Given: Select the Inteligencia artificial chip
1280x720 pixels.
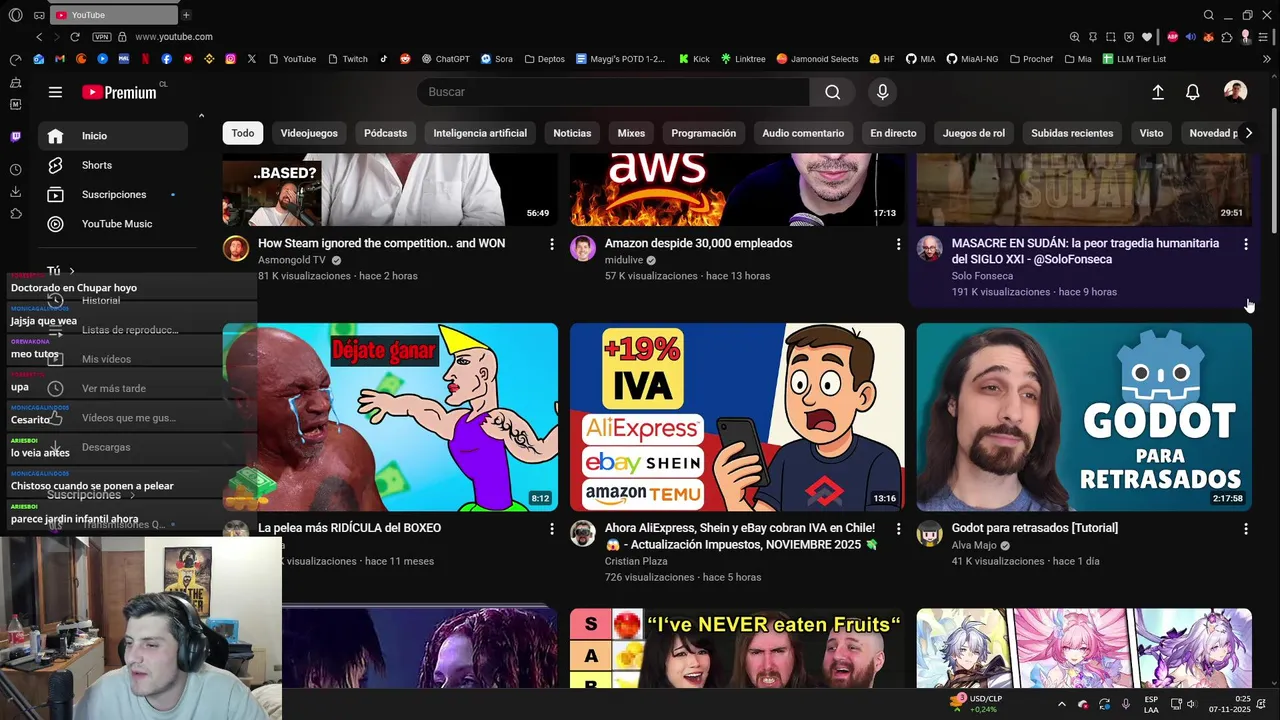Looking at the screenshot, I should point(480,133).
